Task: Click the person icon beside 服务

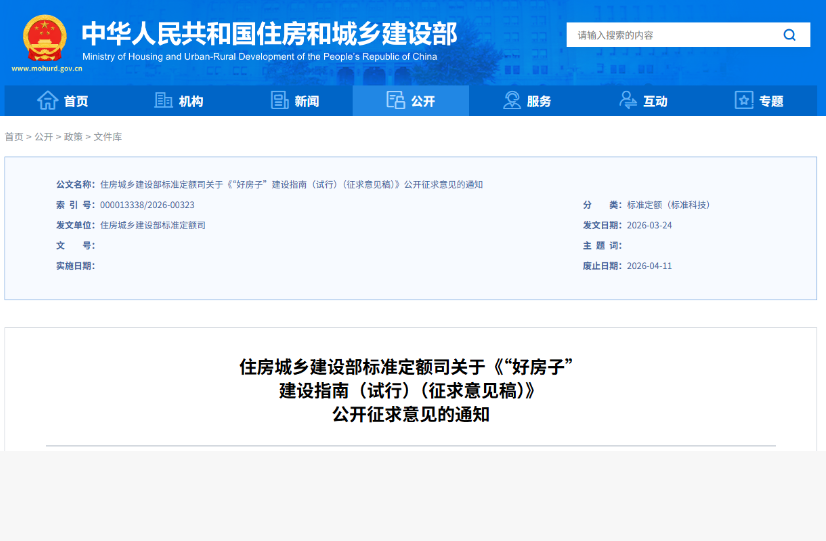Action: coord(512,100)
